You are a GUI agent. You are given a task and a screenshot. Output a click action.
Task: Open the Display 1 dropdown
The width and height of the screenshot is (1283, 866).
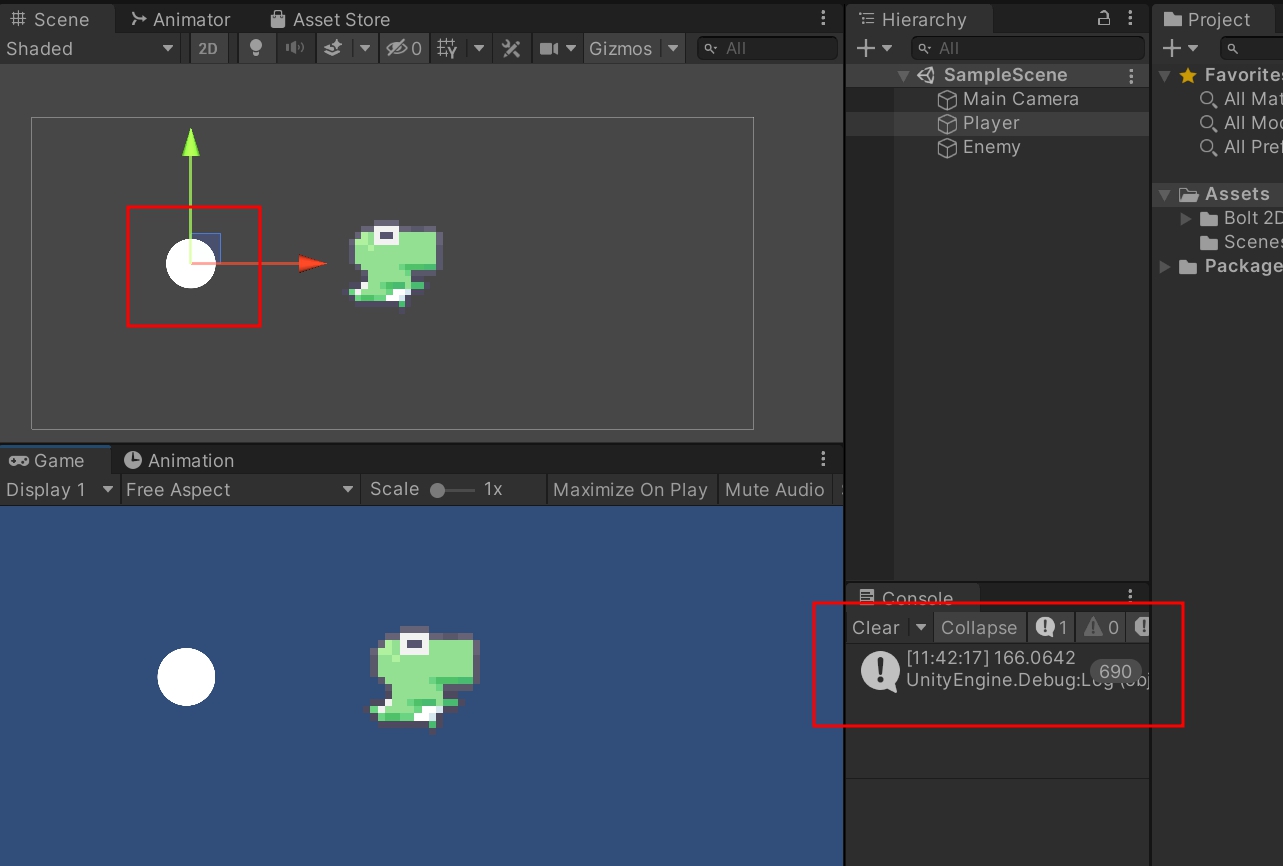point(60,489)
